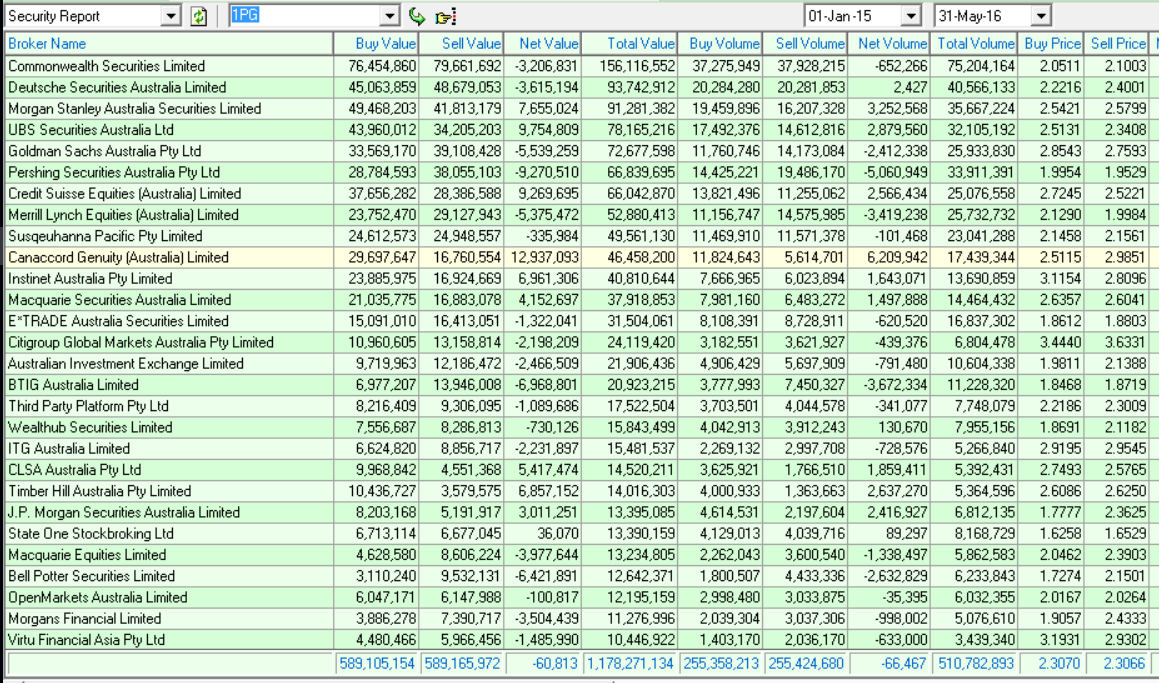
Task: Click the total buy value 589,105,154
Action: point(377,663)
